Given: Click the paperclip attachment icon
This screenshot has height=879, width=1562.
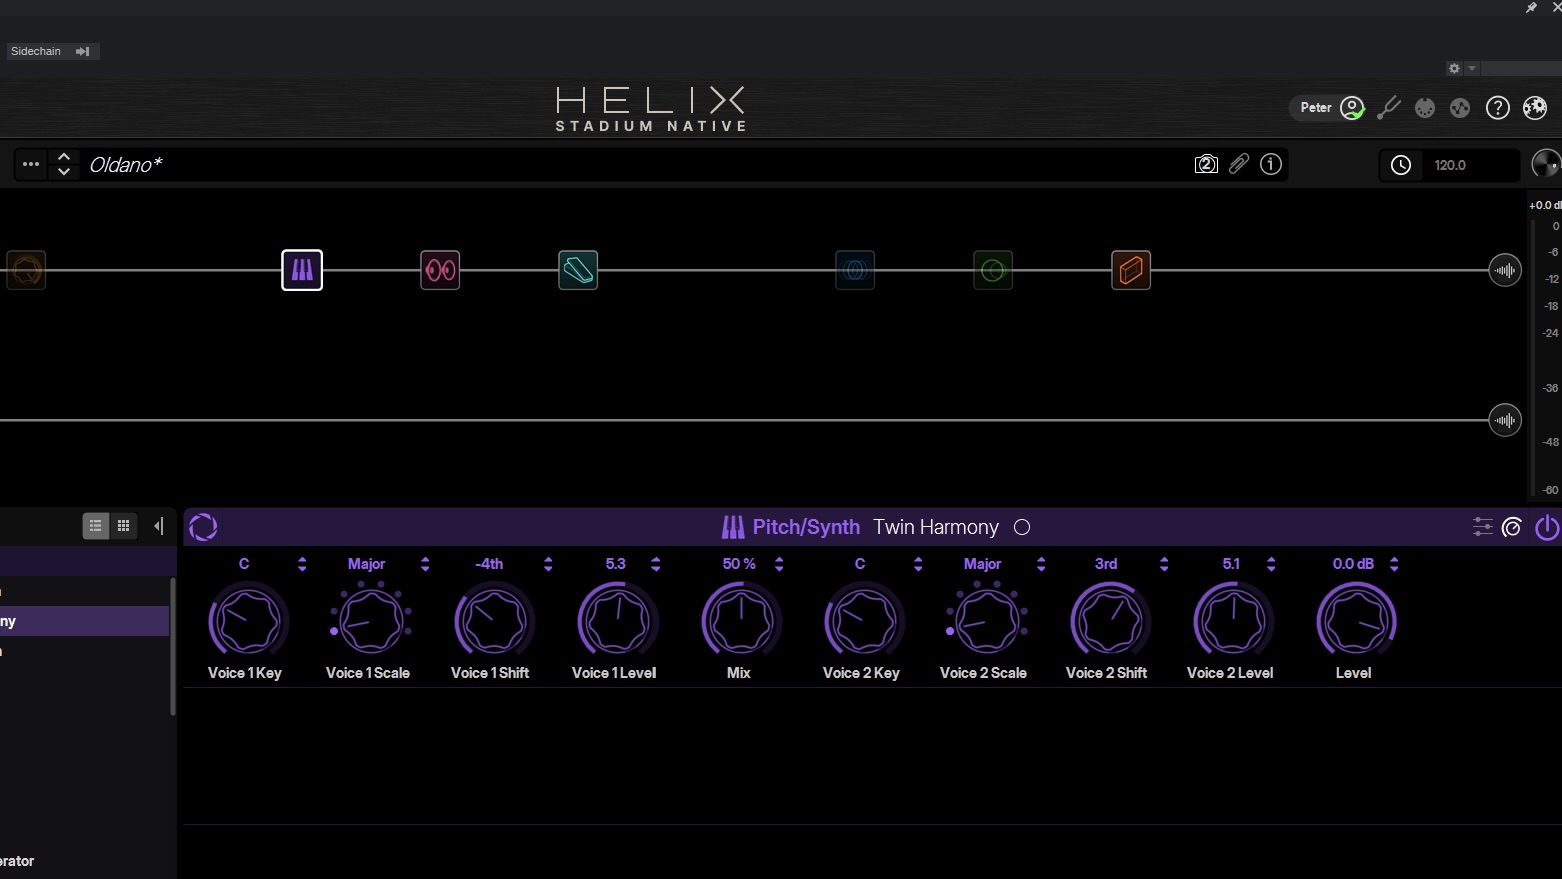Looking at the screenshot, I should (x=1239, y=164).
